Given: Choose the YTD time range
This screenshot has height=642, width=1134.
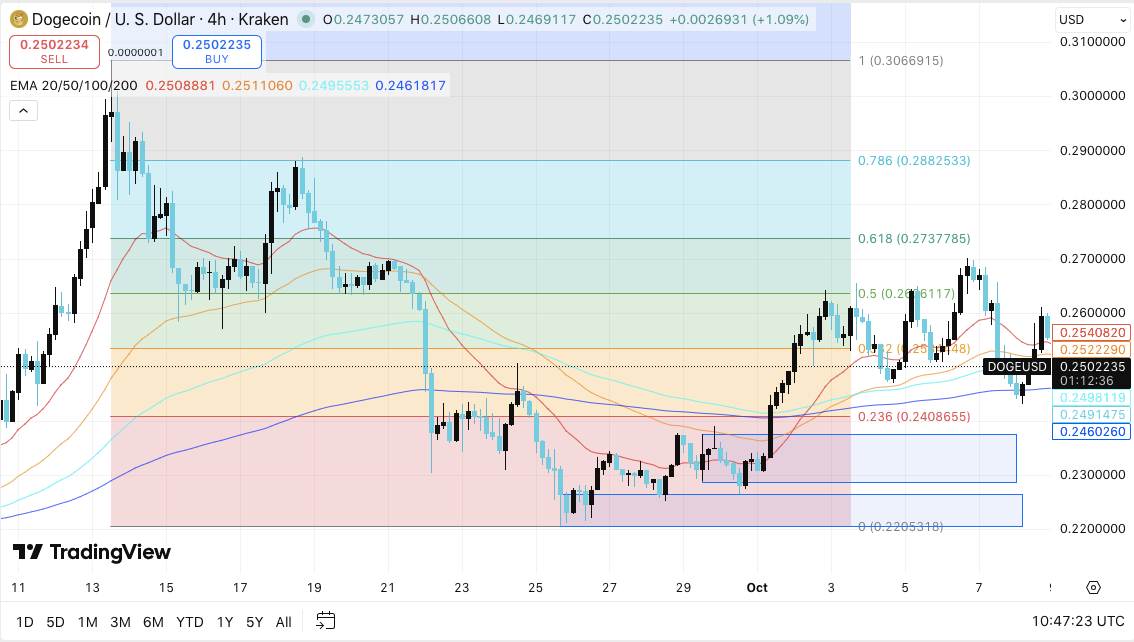Looking at the screenshot, I should point(189,622).
